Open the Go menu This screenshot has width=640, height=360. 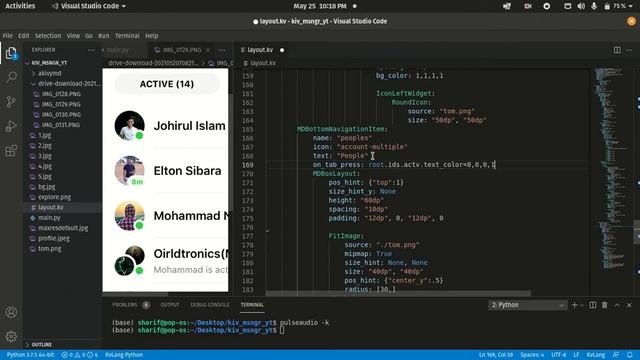pyautogui.click(x=89, y=36)
